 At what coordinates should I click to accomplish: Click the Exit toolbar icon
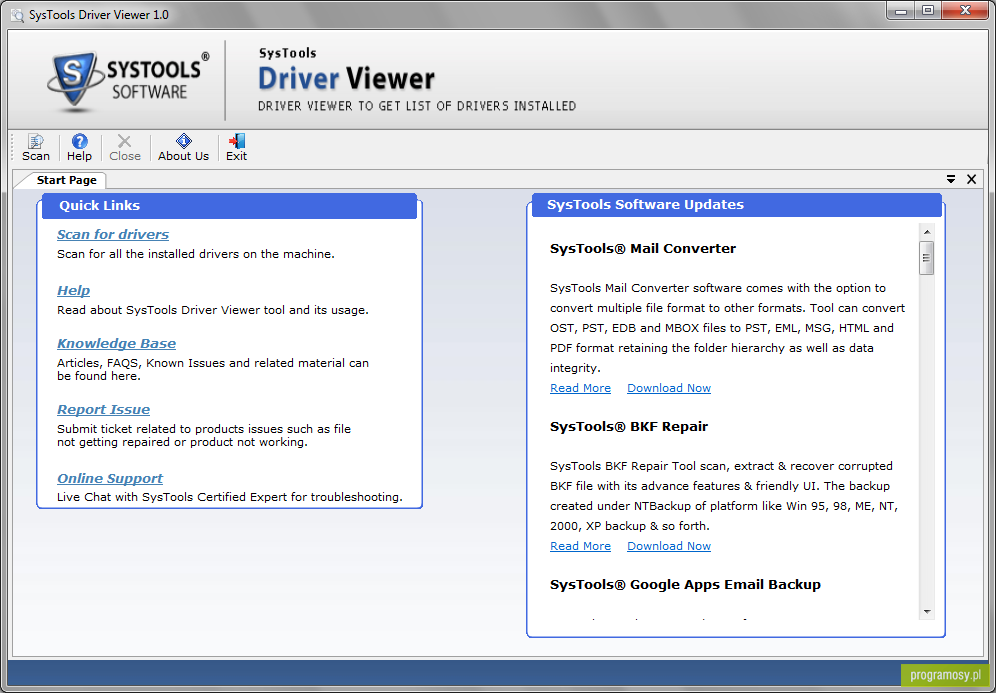click(236, 147)
